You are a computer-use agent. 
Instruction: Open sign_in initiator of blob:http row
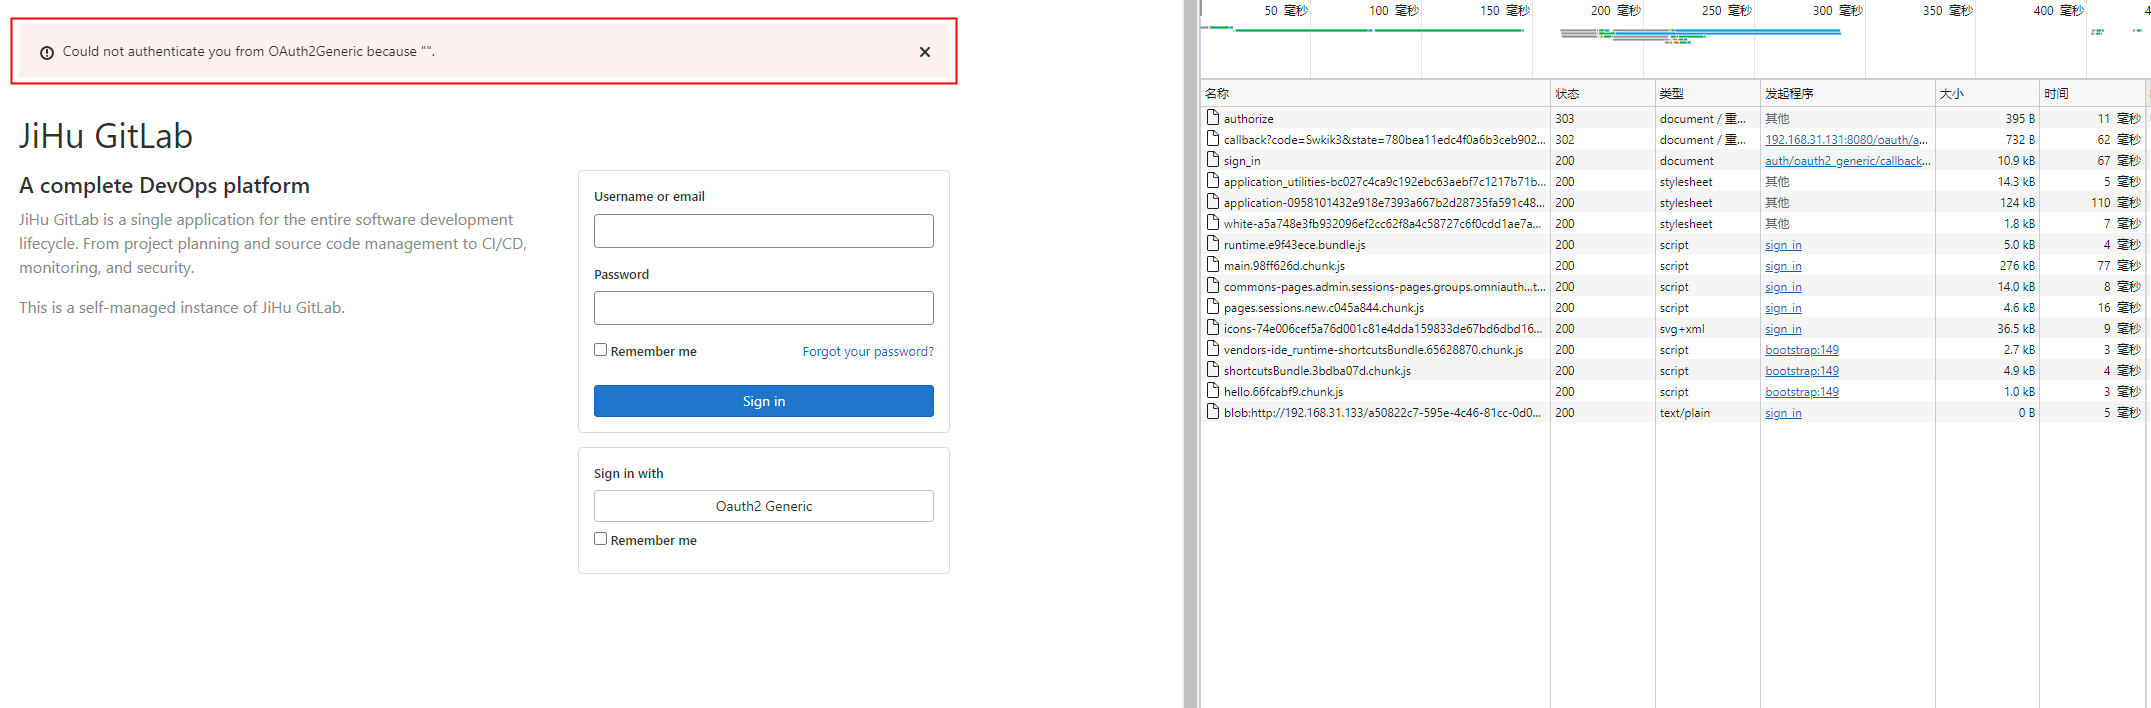pyautogui.click(x=1783, y=413)
